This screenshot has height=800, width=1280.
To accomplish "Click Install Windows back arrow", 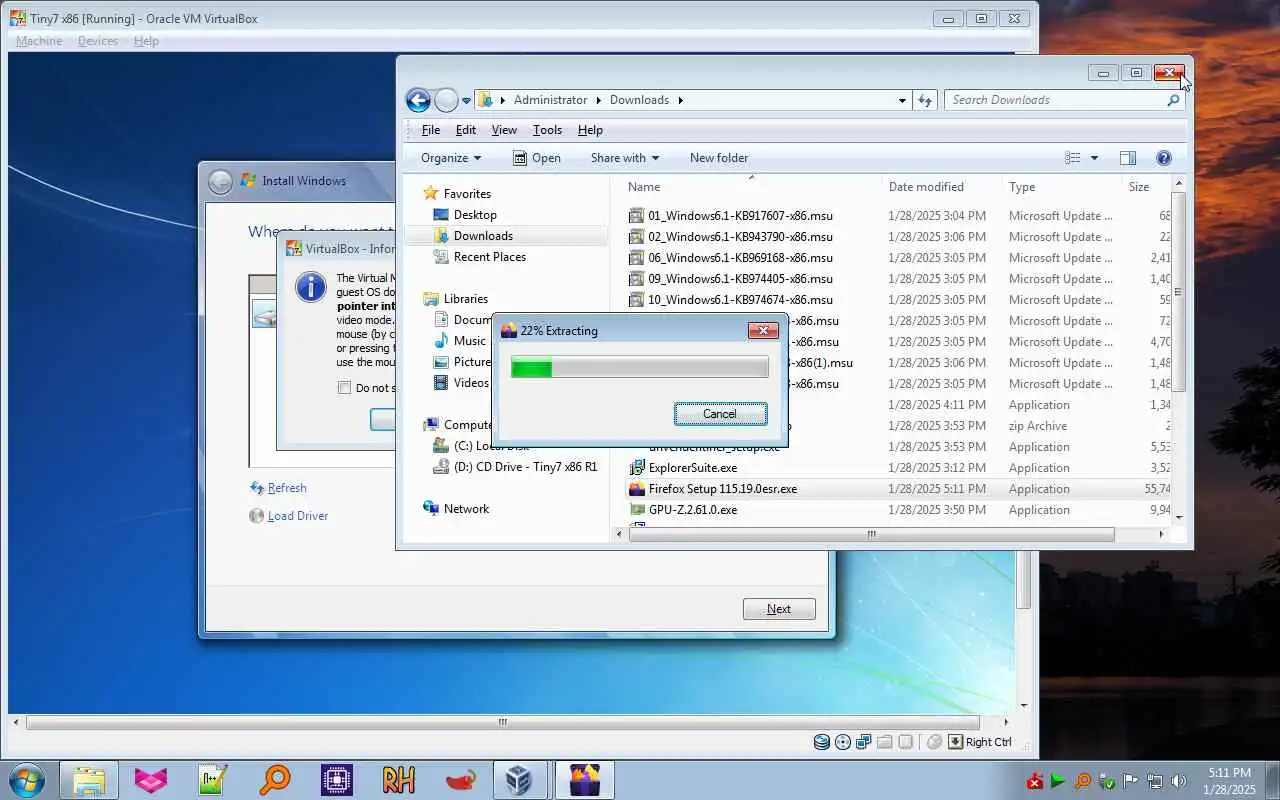I will point(220,181).
